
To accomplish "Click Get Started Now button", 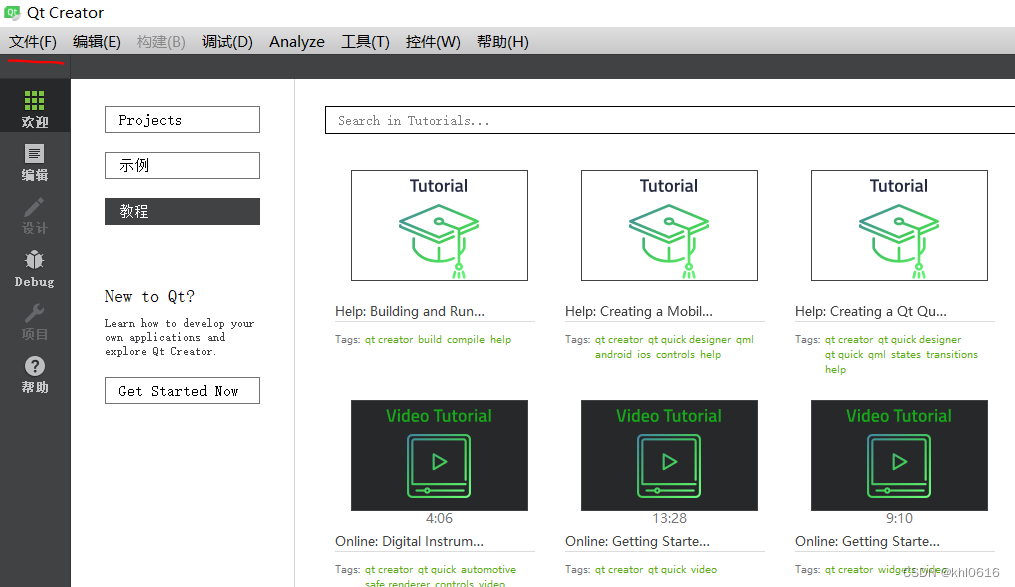I will [183, 391].
